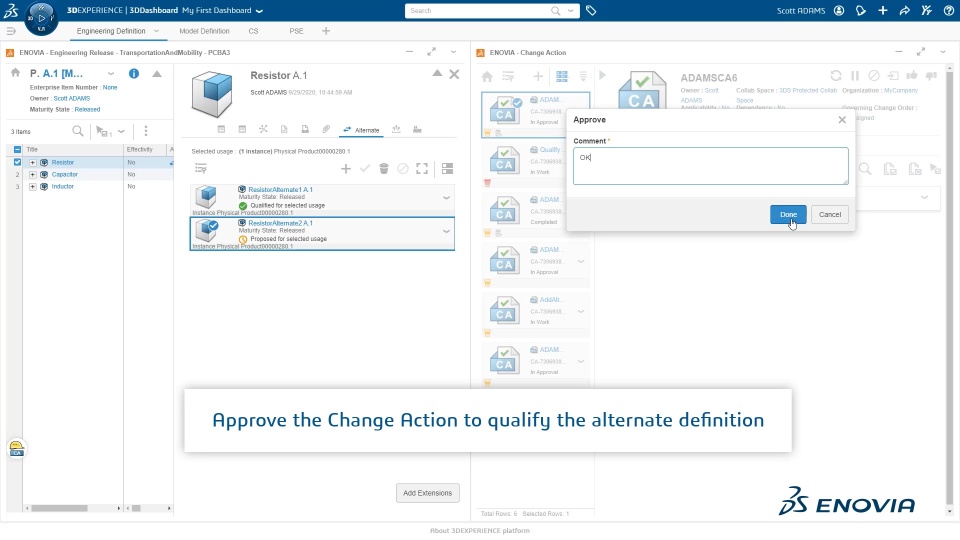Click Cancel in the Approve dialog
This screenshot has height=540, width=960.
coord(830,214)
